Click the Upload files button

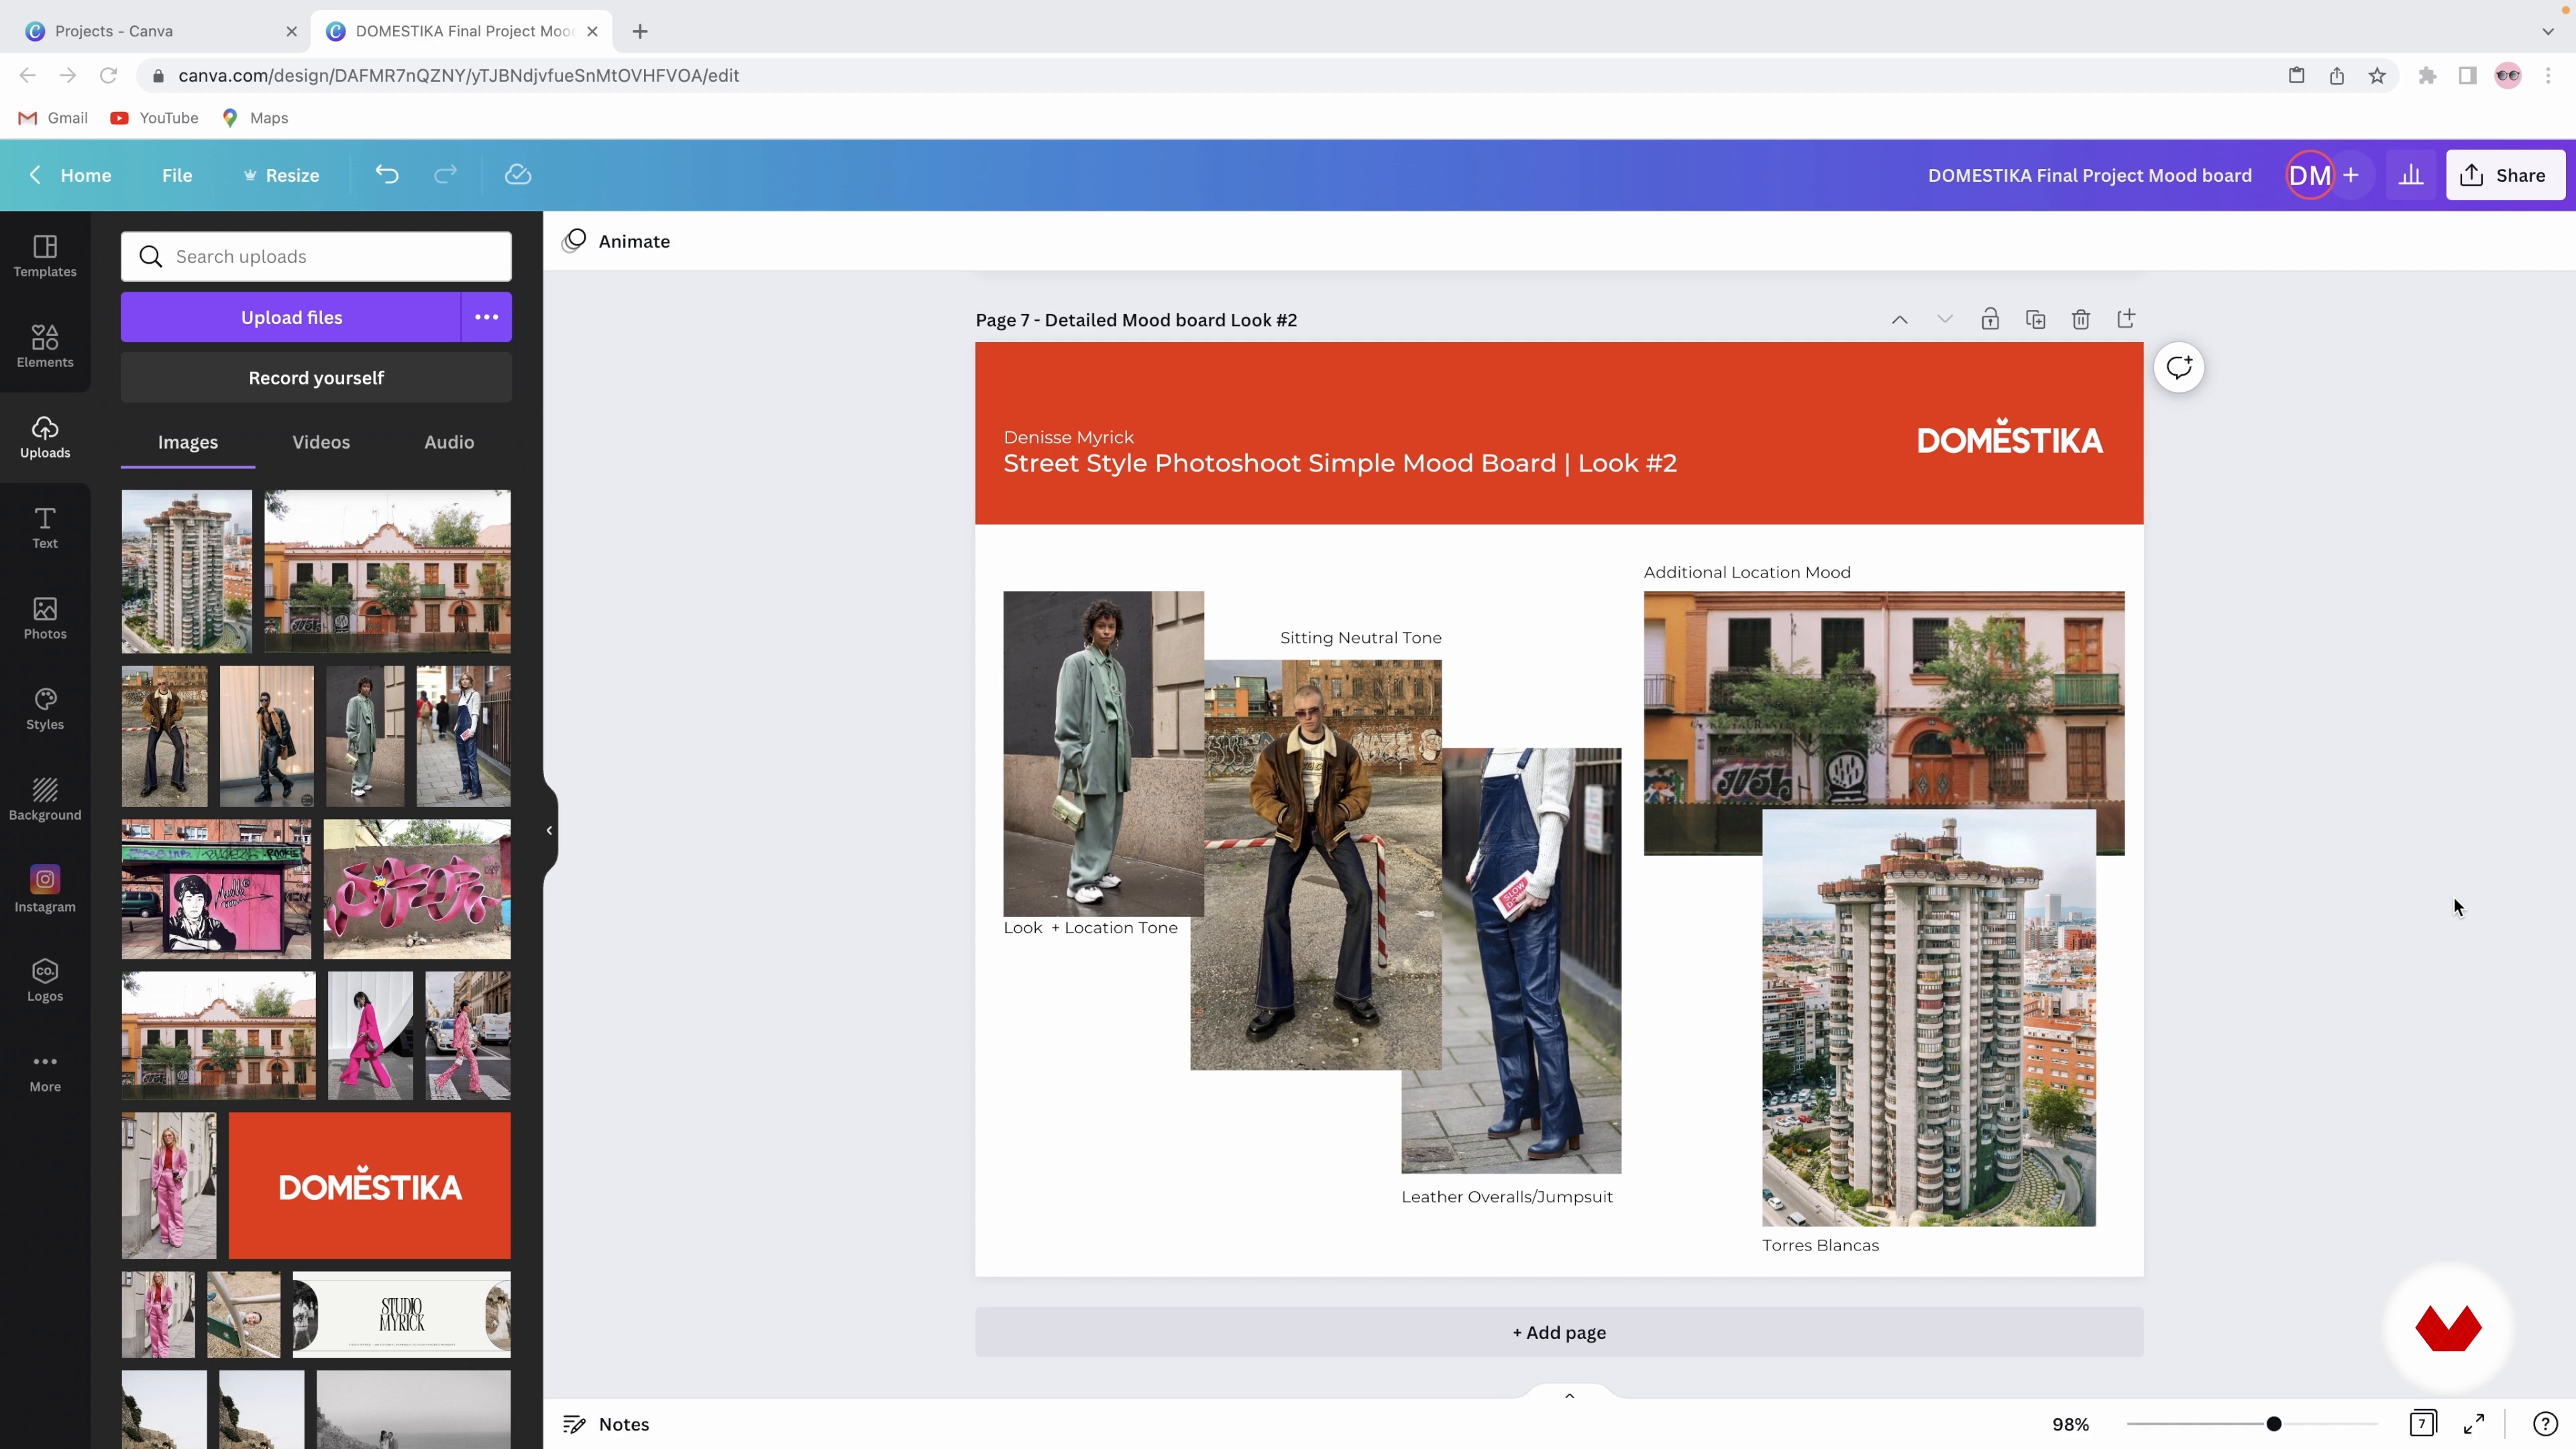coord(291,317)
